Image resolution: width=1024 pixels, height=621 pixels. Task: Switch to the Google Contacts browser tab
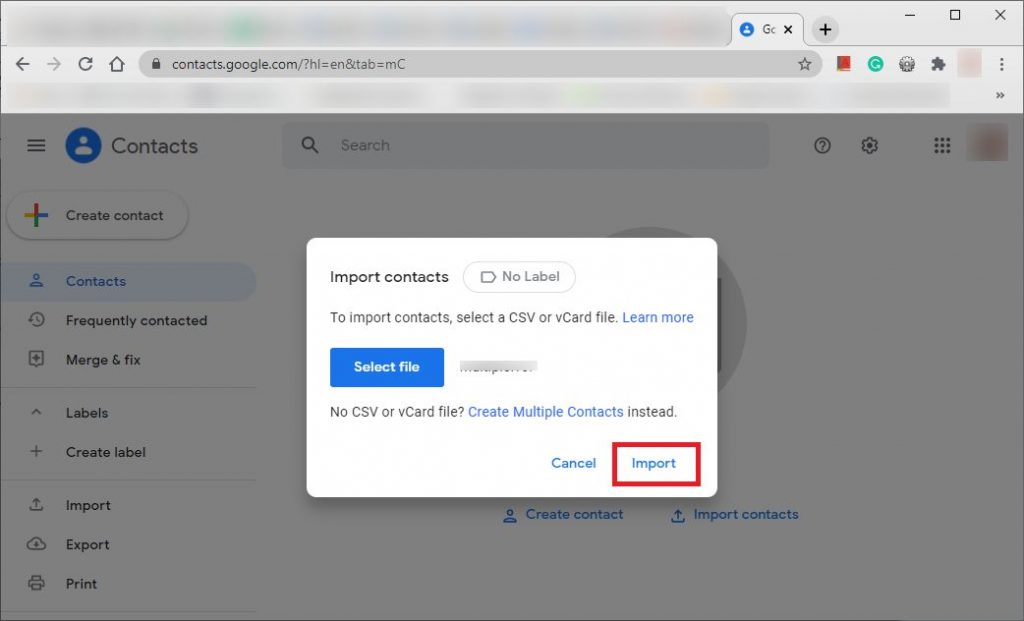(765, 29)
